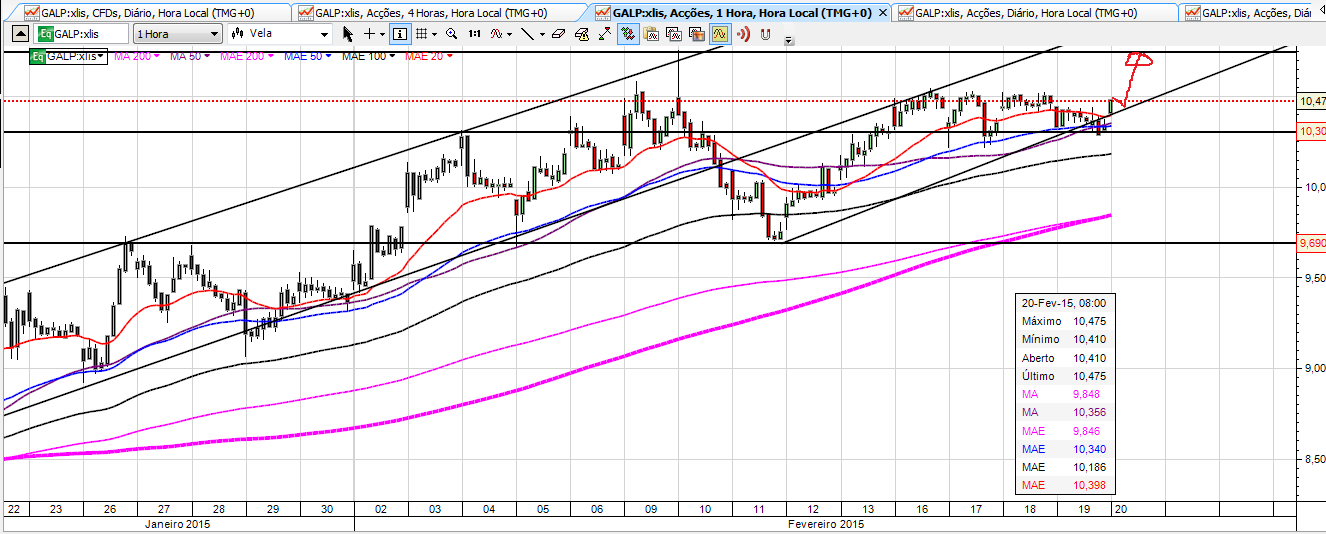Select the eraser tool
This screenshot has height=534, width=1326.
coord(558,34)
